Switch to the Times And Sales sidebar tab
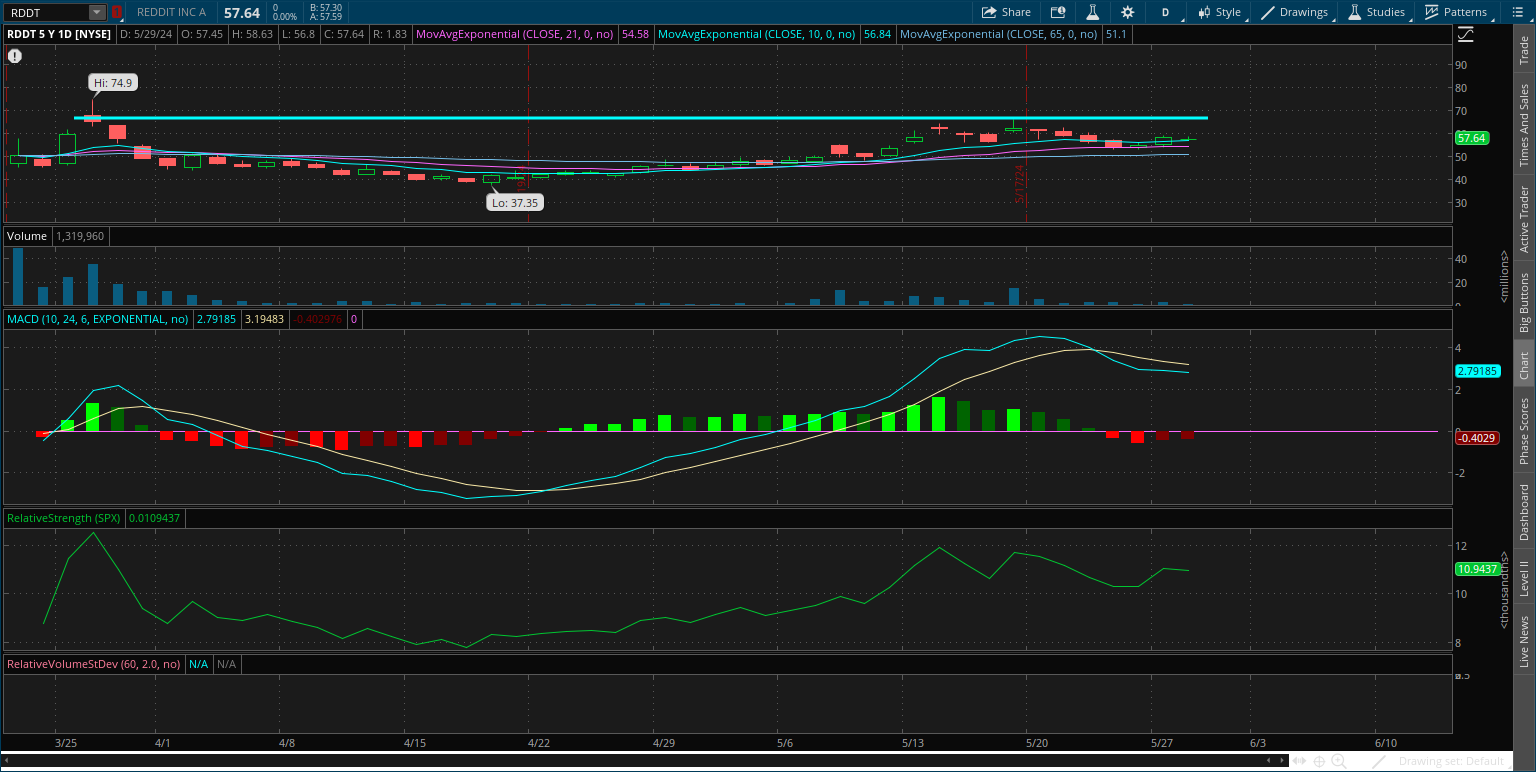Screen dimensions: 1536x772 click(x=1524, y=125)
